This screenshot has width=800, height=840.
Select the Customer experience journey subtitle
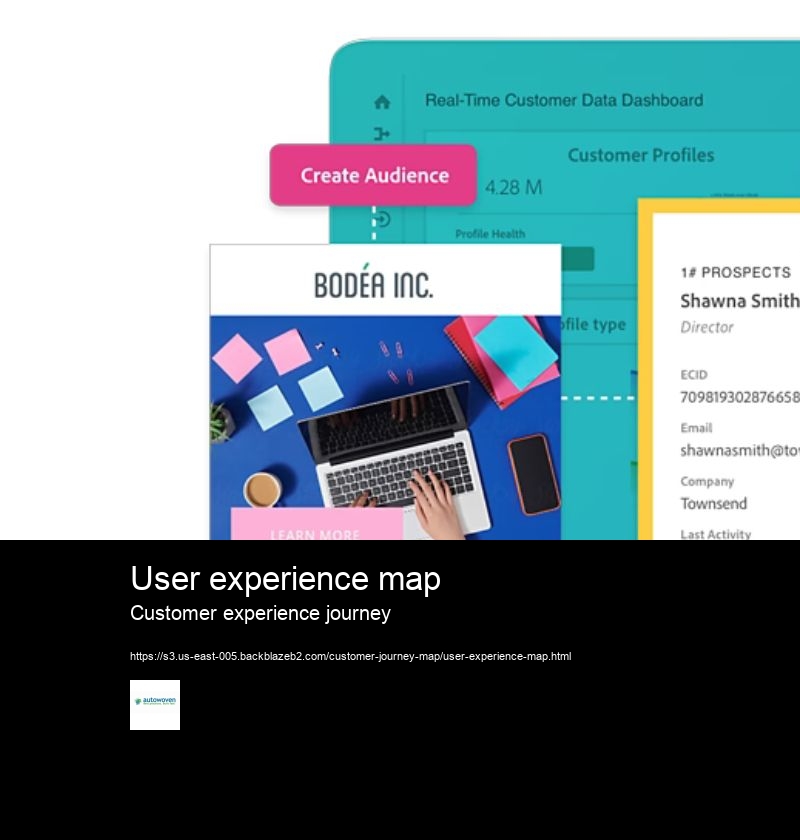click(260, 613)
